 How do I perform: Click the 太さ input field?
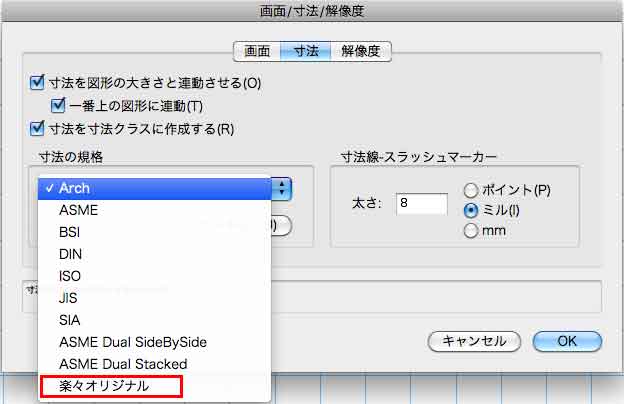pos(421,204)
